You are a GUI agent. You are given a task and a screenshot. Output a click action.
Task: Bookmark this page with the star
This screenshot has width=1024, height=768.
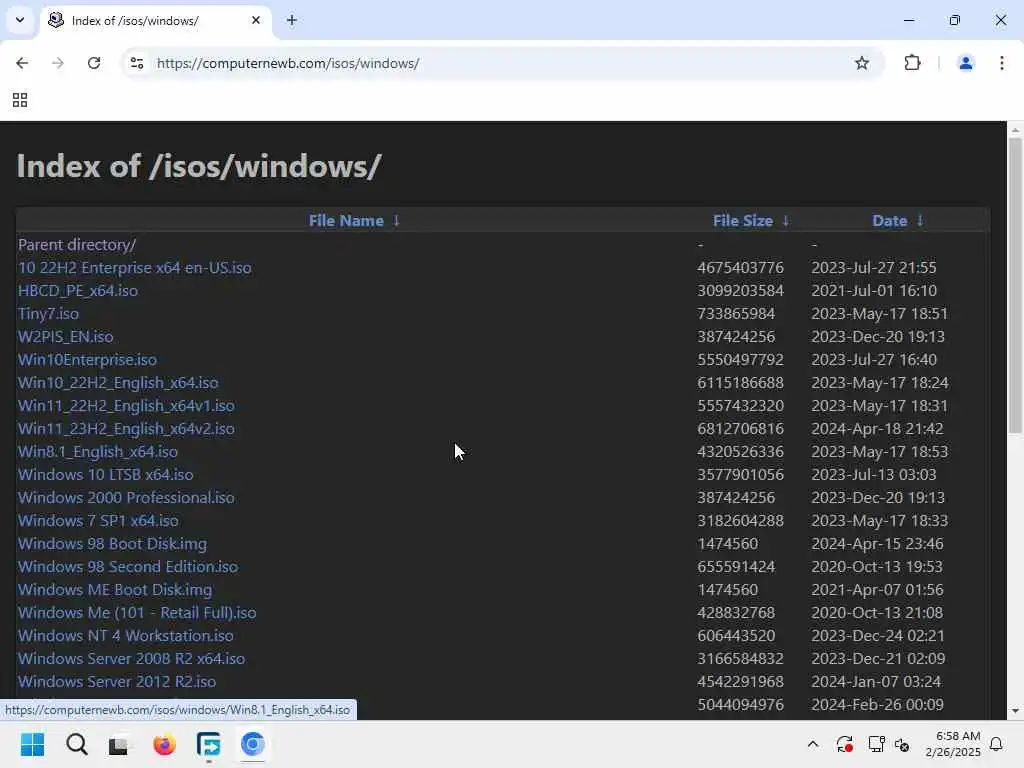[861, 63]
